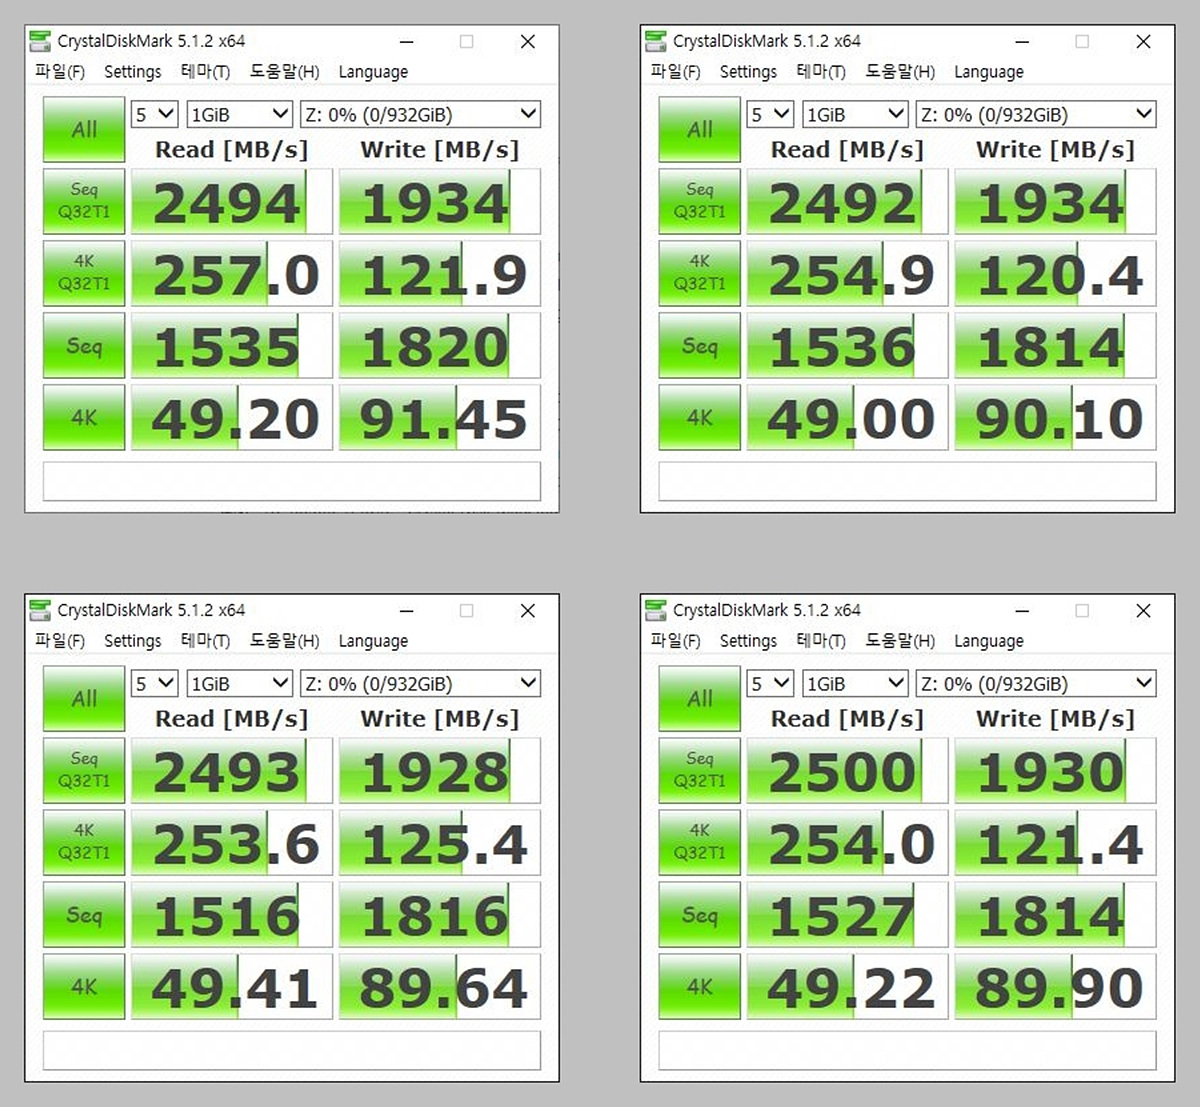Click the CrystalDiskMark title icon in the 2493 window
This screenshot has height=1107, width=1200.
[40, 610]
